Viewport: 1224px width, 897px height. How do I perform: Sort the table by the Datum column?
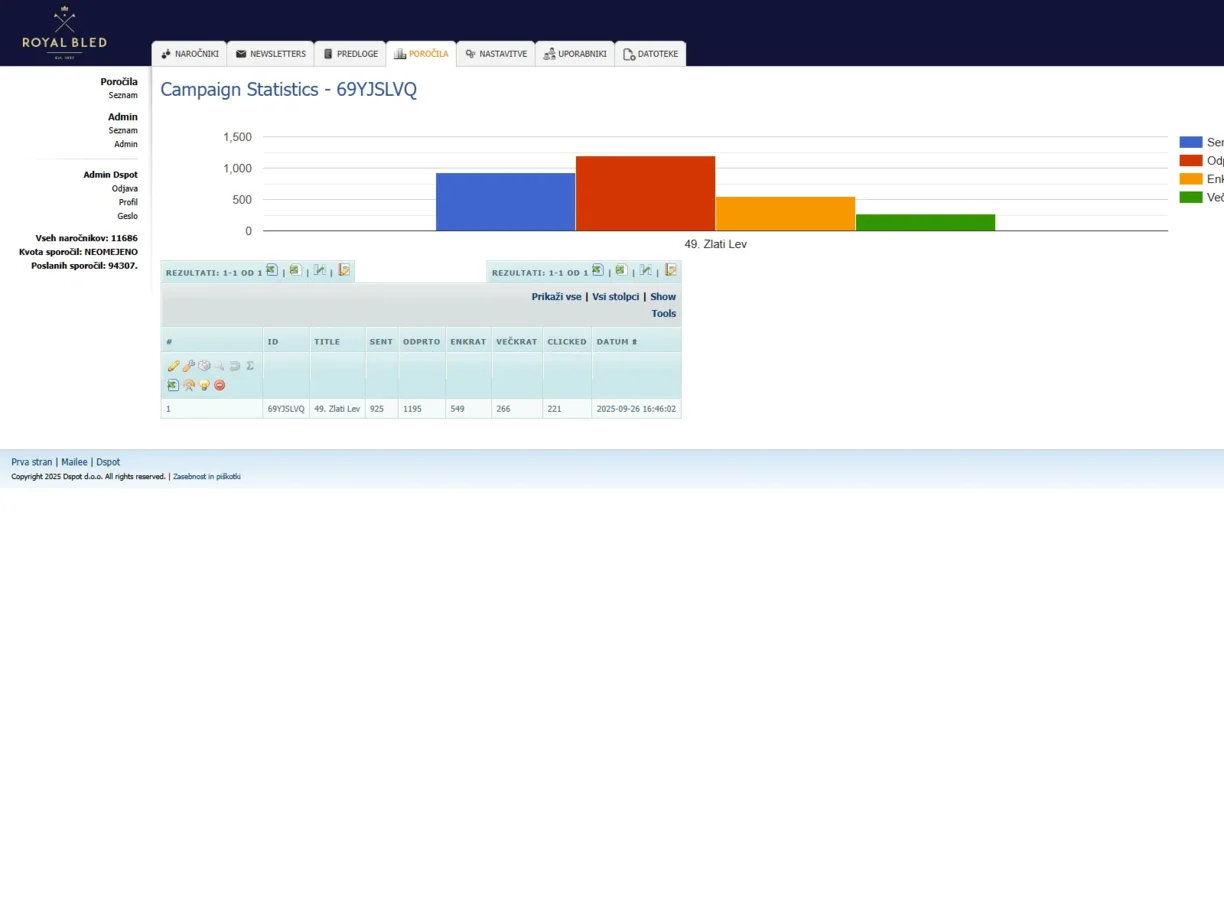pyautogui.click(x=616, y=342)
